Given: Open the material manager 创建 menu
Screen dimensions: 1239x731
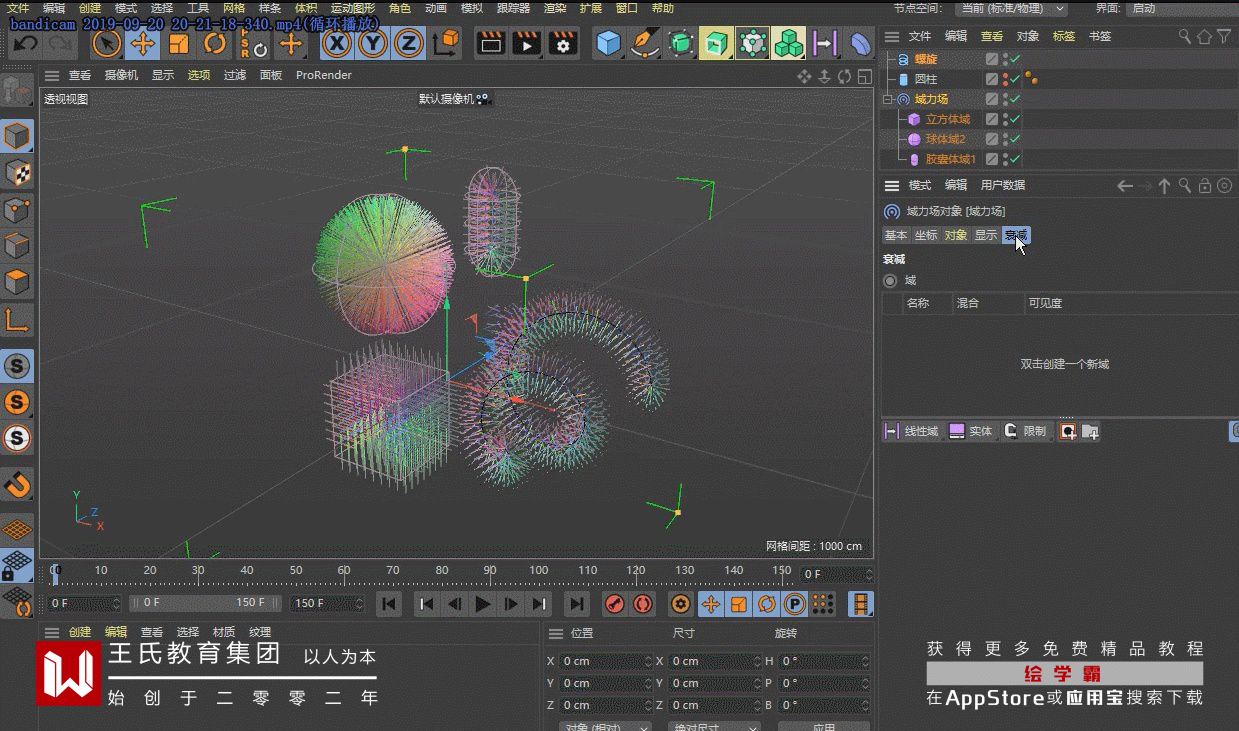Looking at the screenshot, I should (x=80, y=632).
